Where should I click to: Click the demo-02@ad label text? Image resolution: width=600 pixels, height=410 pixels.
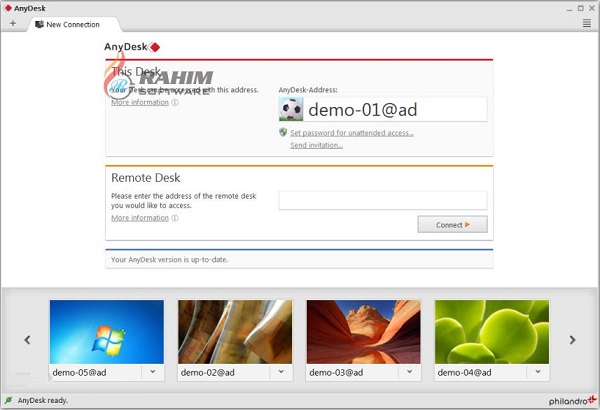click(x=208, y=372)
